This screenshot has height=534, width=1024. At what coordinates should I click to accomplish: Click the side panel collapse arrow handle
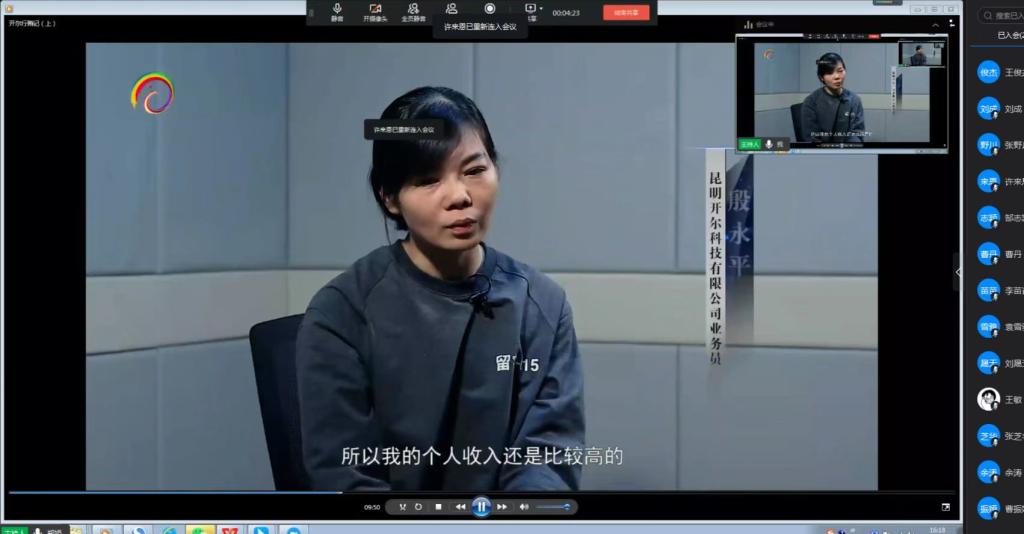click(x=957, y=272)
